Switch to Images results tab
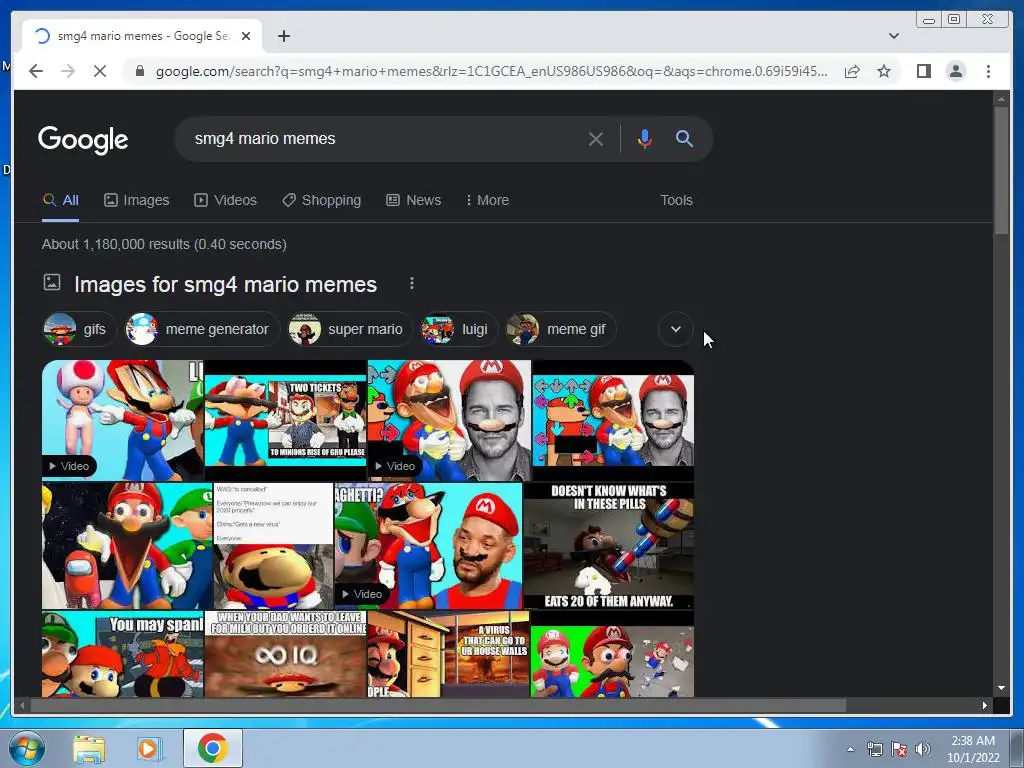This screenshot has width=1024, height=768. 137,200
